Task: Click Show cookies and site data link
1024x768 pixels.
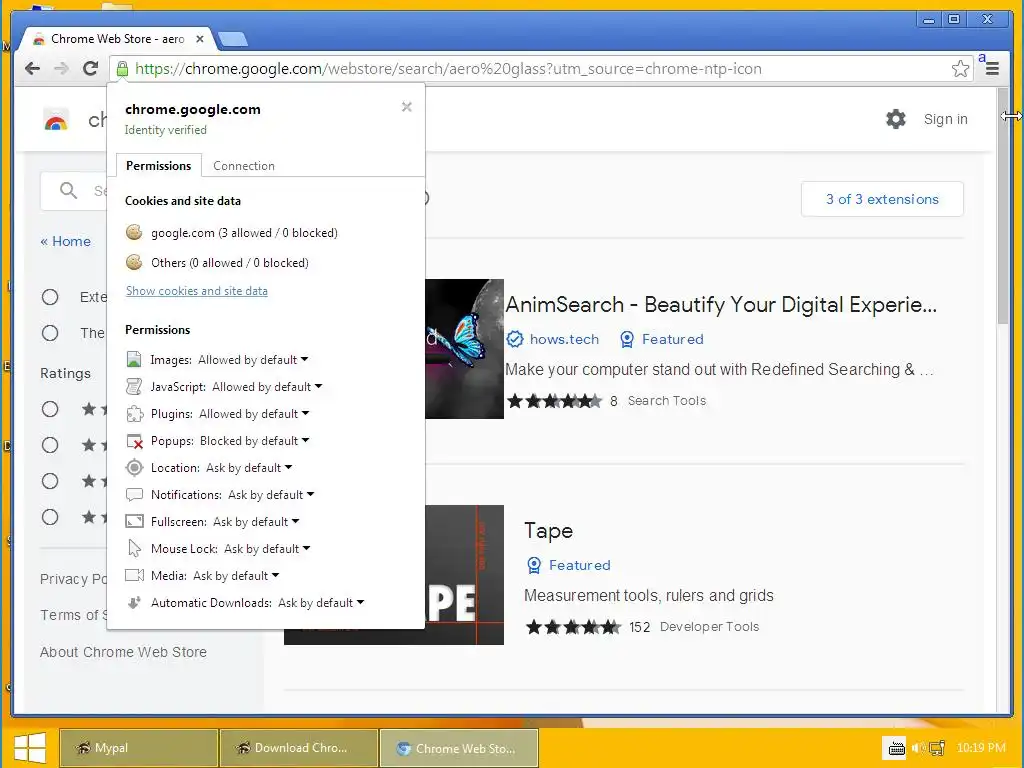Action: click(197, 291)
